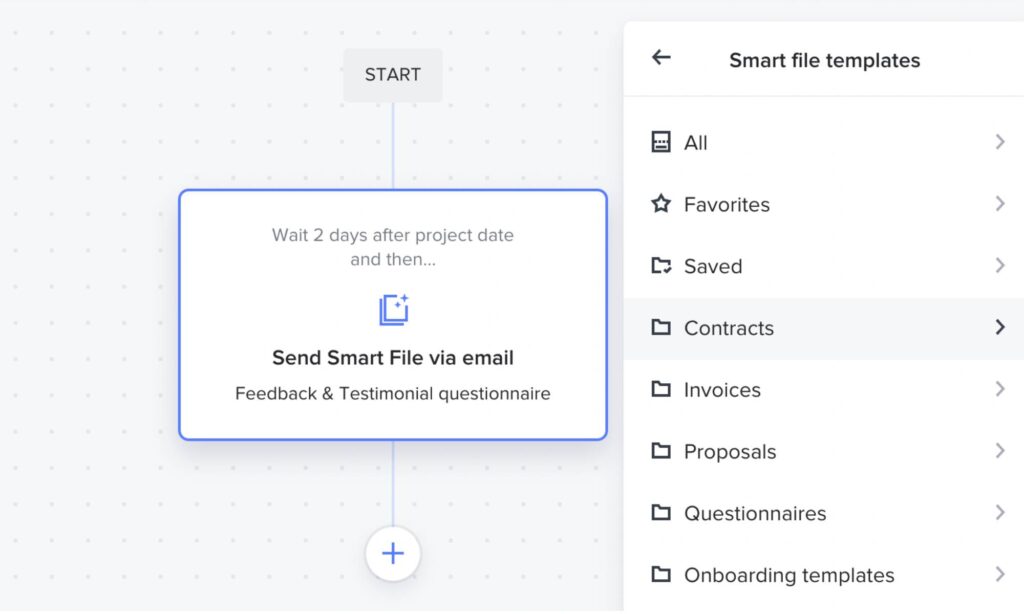Click the START block in the workflow
Image resolution: width=1024 pixels, height=614 pixels.
[x=393, y=74]
